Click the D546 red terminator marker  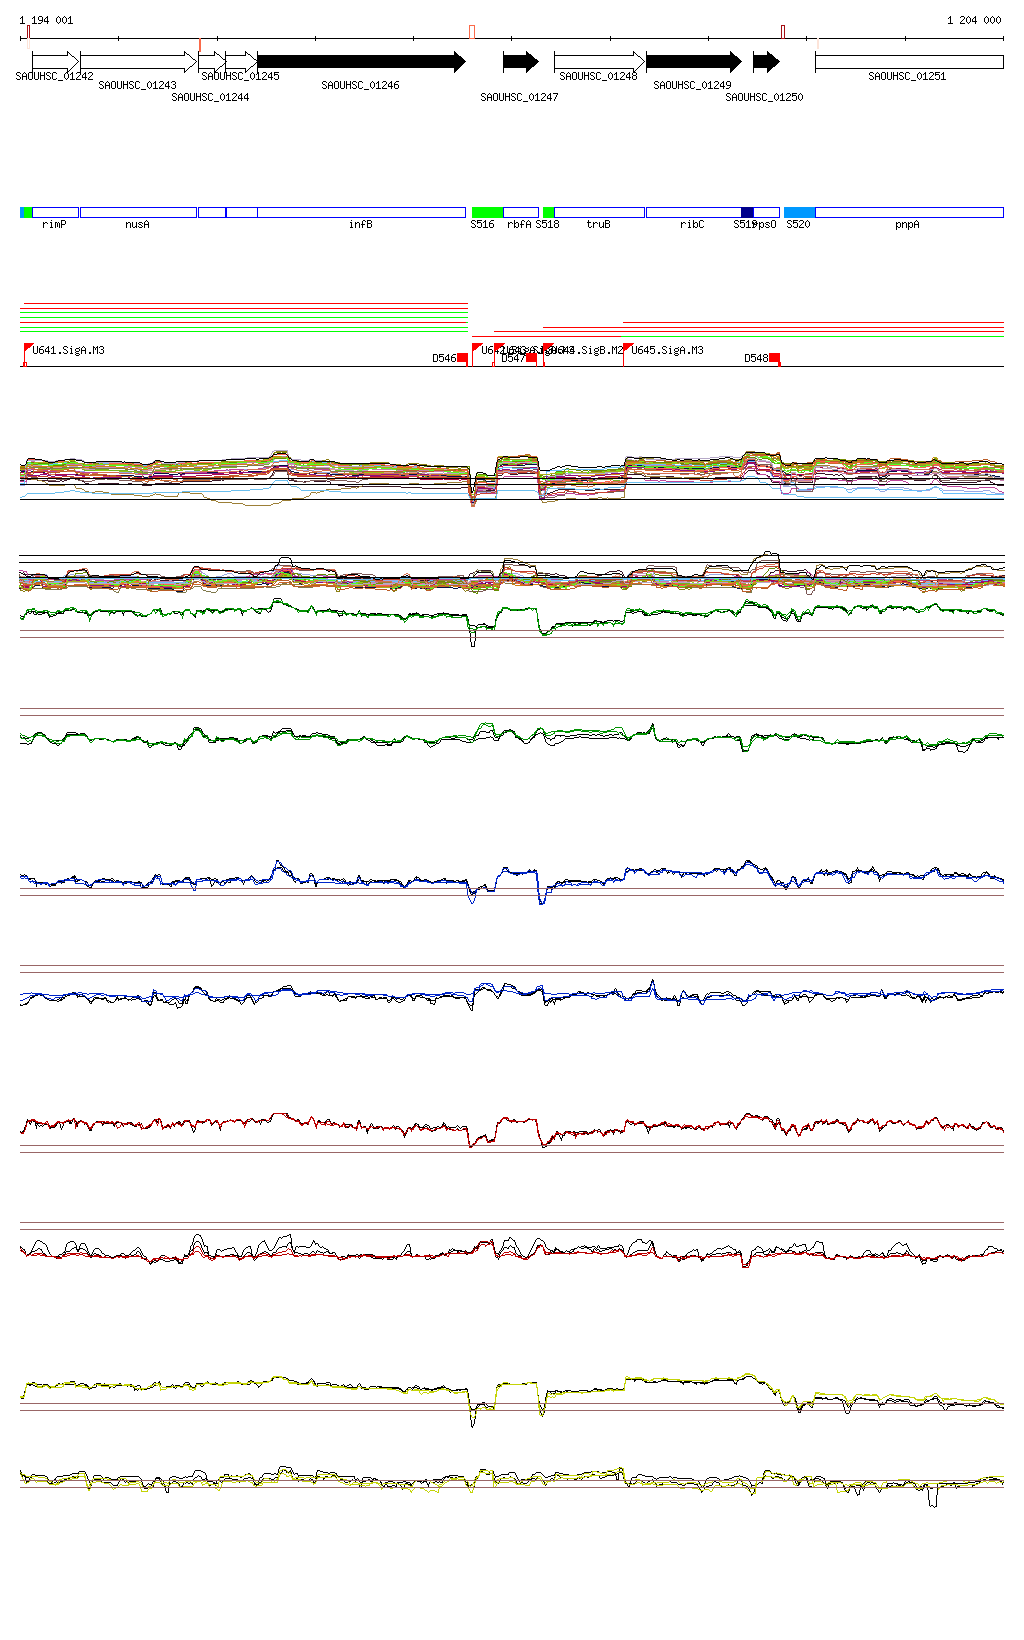coord(462,358)
